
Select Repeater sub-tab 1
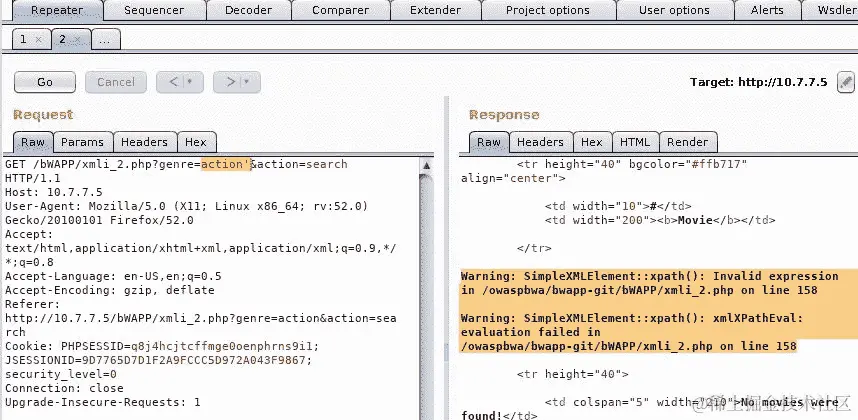23,39
